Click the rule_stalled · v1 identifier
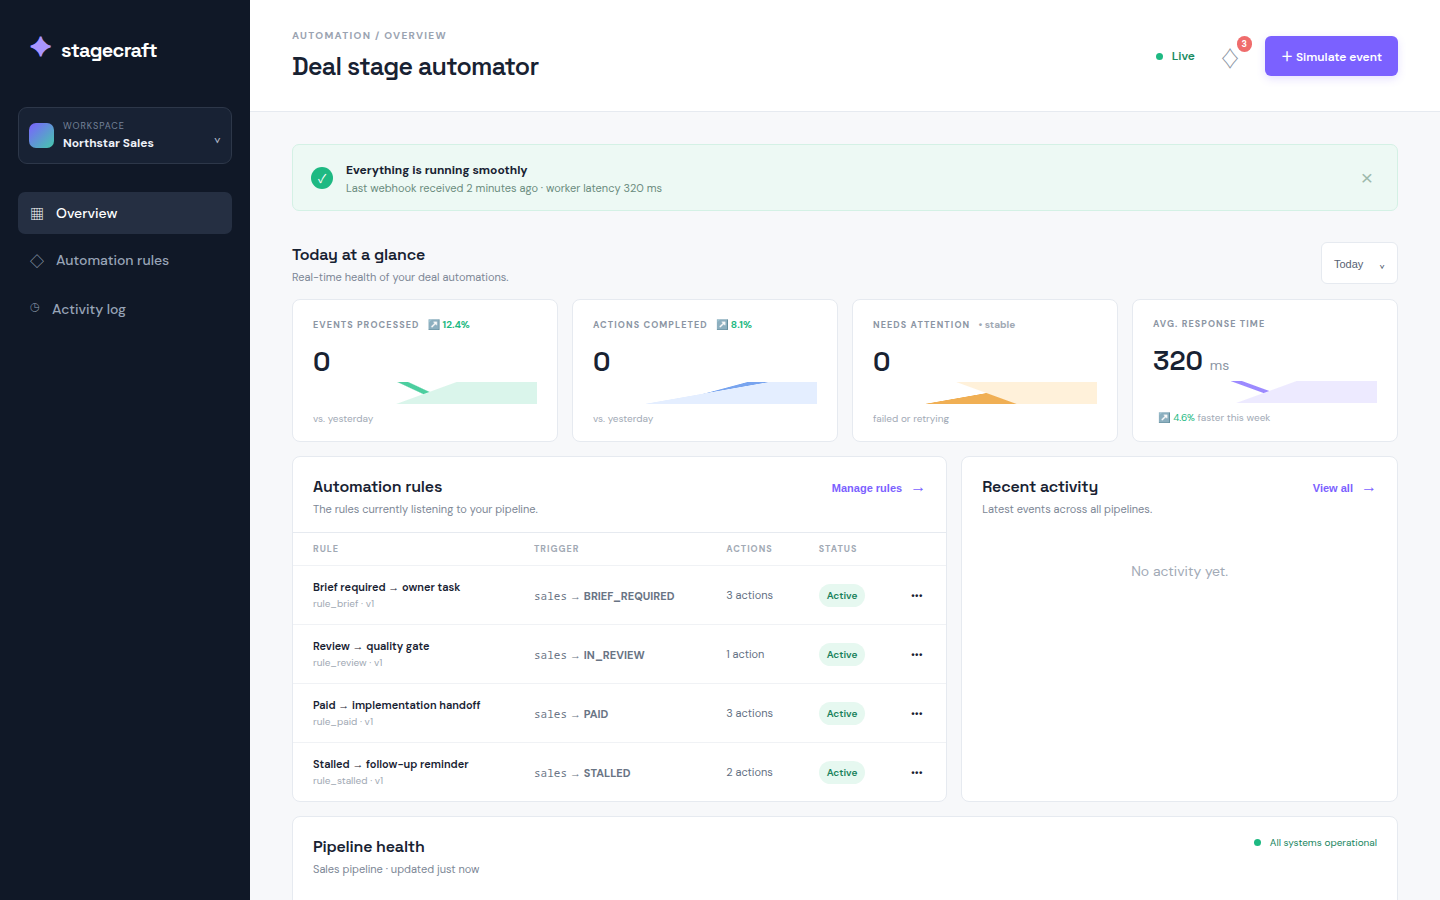This screenshot has width=1440, height=900. coord(348,781)
